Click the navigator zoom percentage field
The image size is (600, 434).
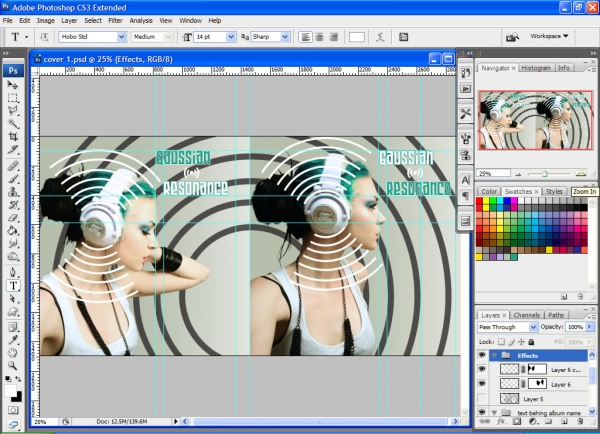coord(493,174)
